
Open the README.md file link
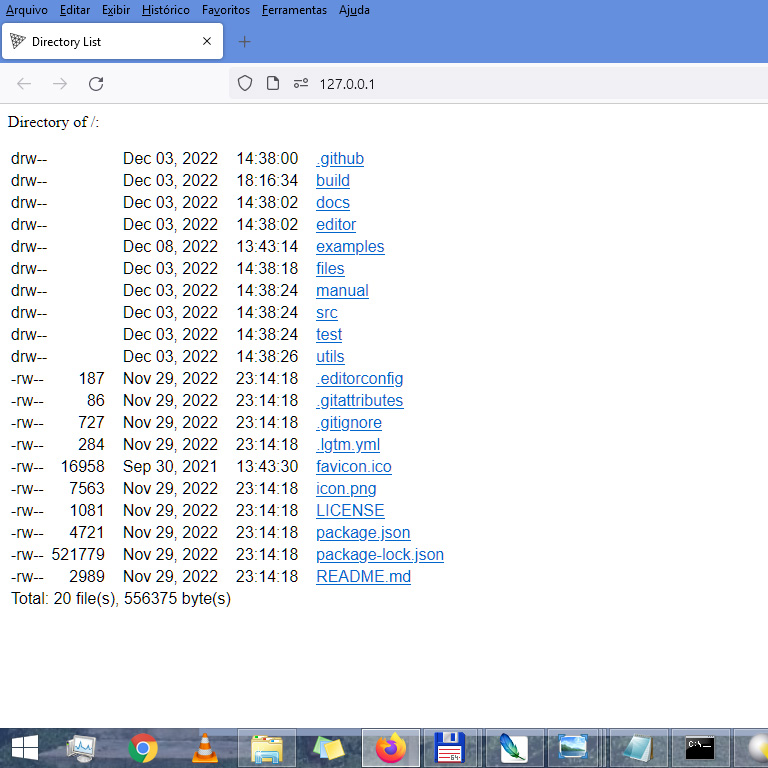click(363, 577)
